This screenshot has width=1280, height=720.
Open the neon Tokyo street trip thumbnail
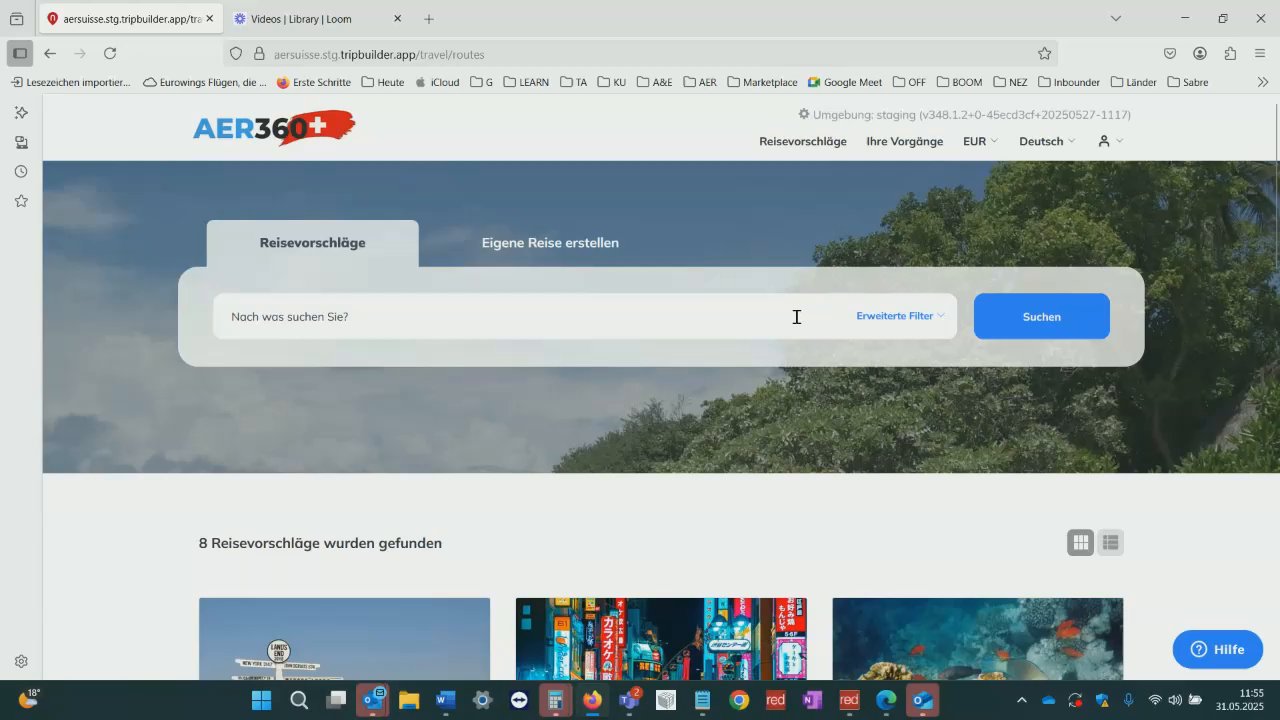tap(661, 639)
